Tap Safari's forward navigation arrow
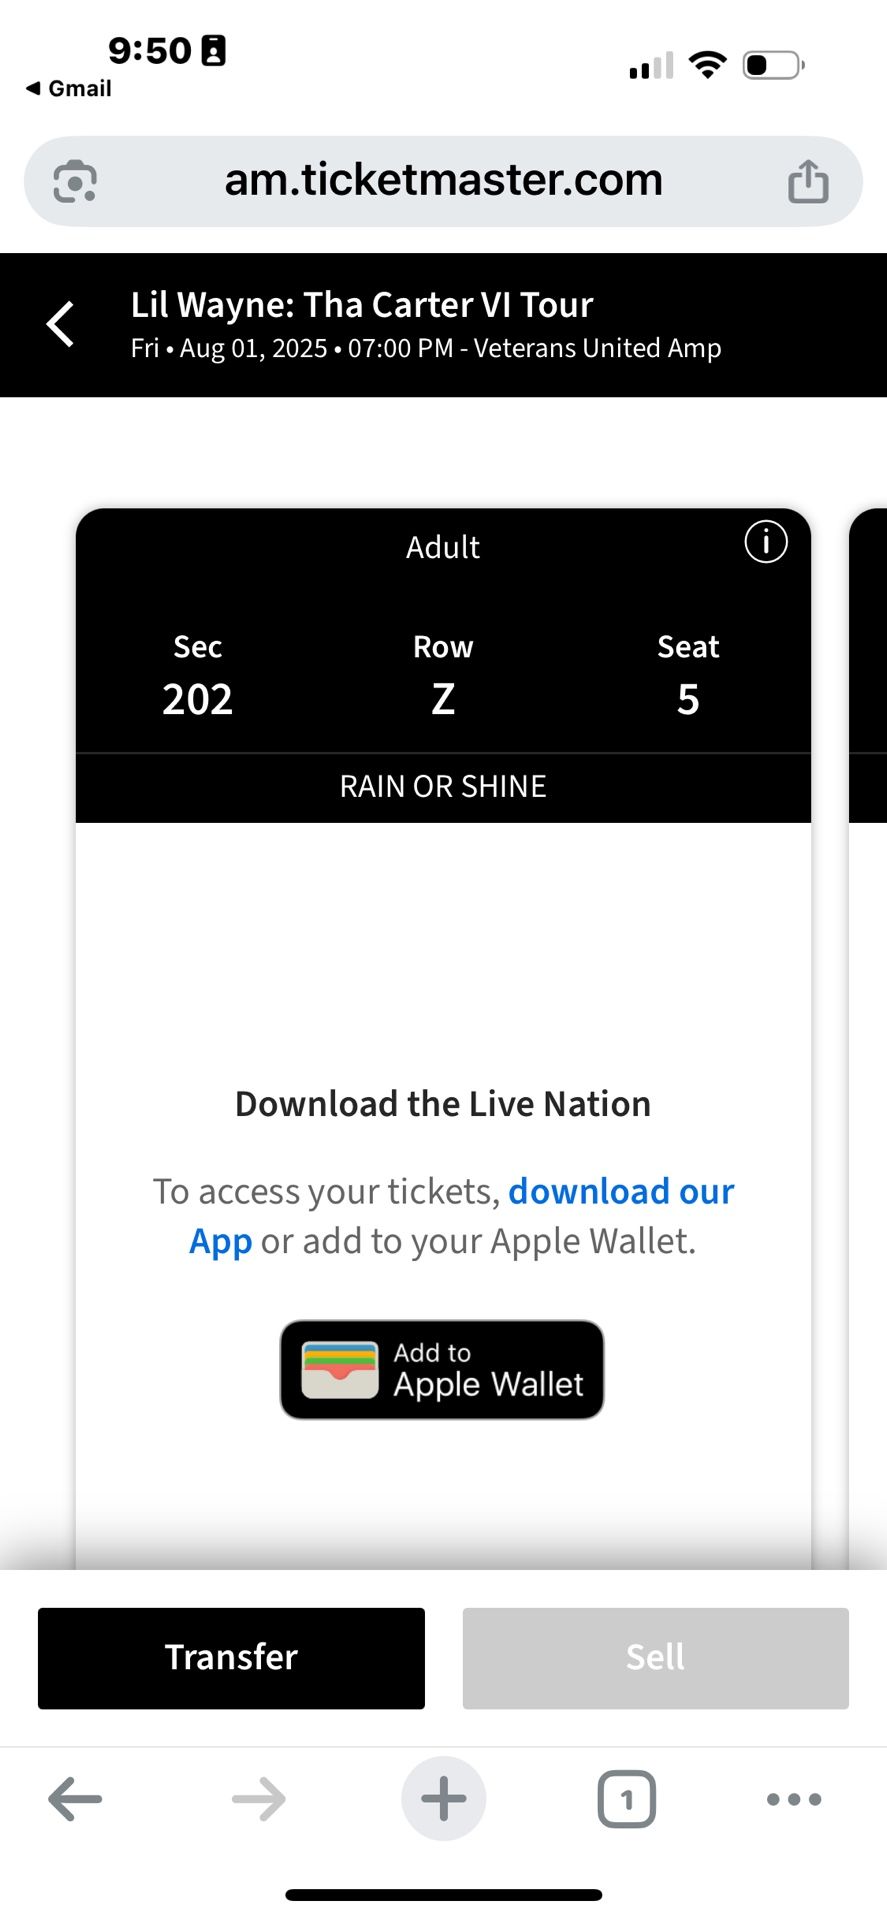Screen dimensions: 887x1920 257,1798
